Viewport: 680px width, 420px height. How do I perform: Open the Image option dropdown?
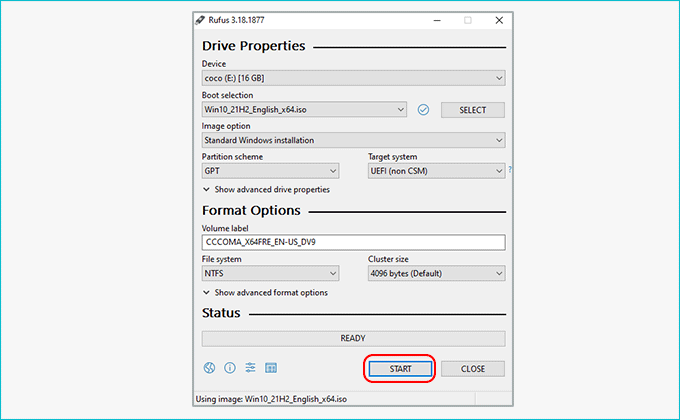pos(353,140)
